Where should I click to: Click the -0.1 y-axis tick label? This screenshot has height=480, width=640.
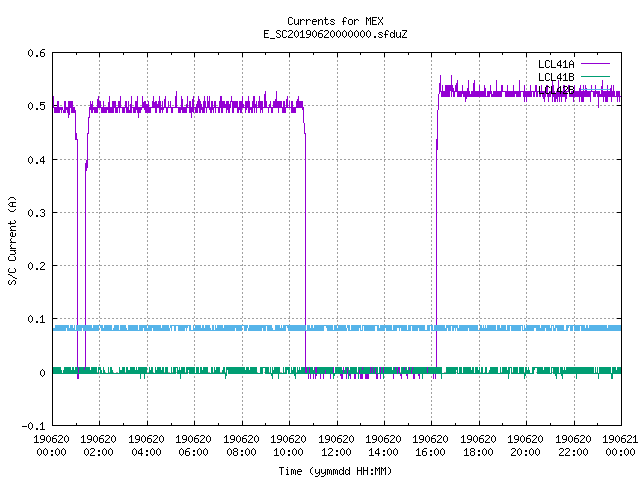33,426
